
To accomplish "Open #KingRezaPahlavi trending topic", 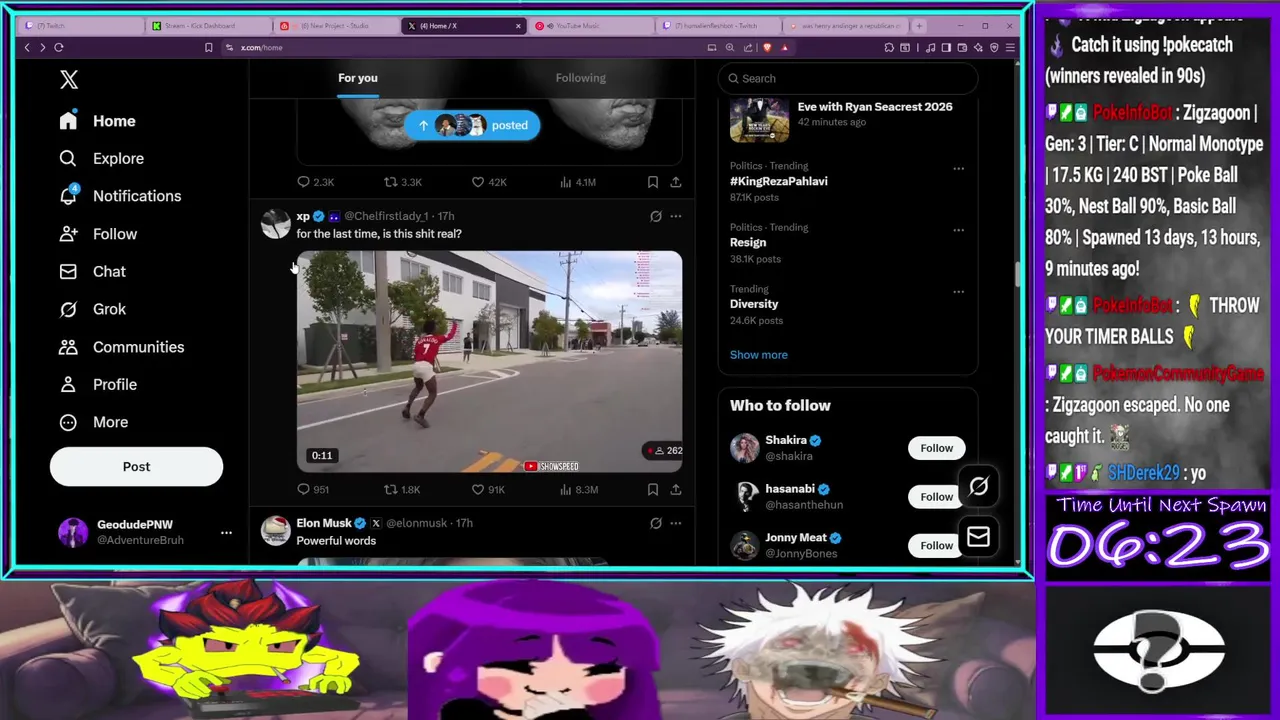I will (x=778, y=181).
